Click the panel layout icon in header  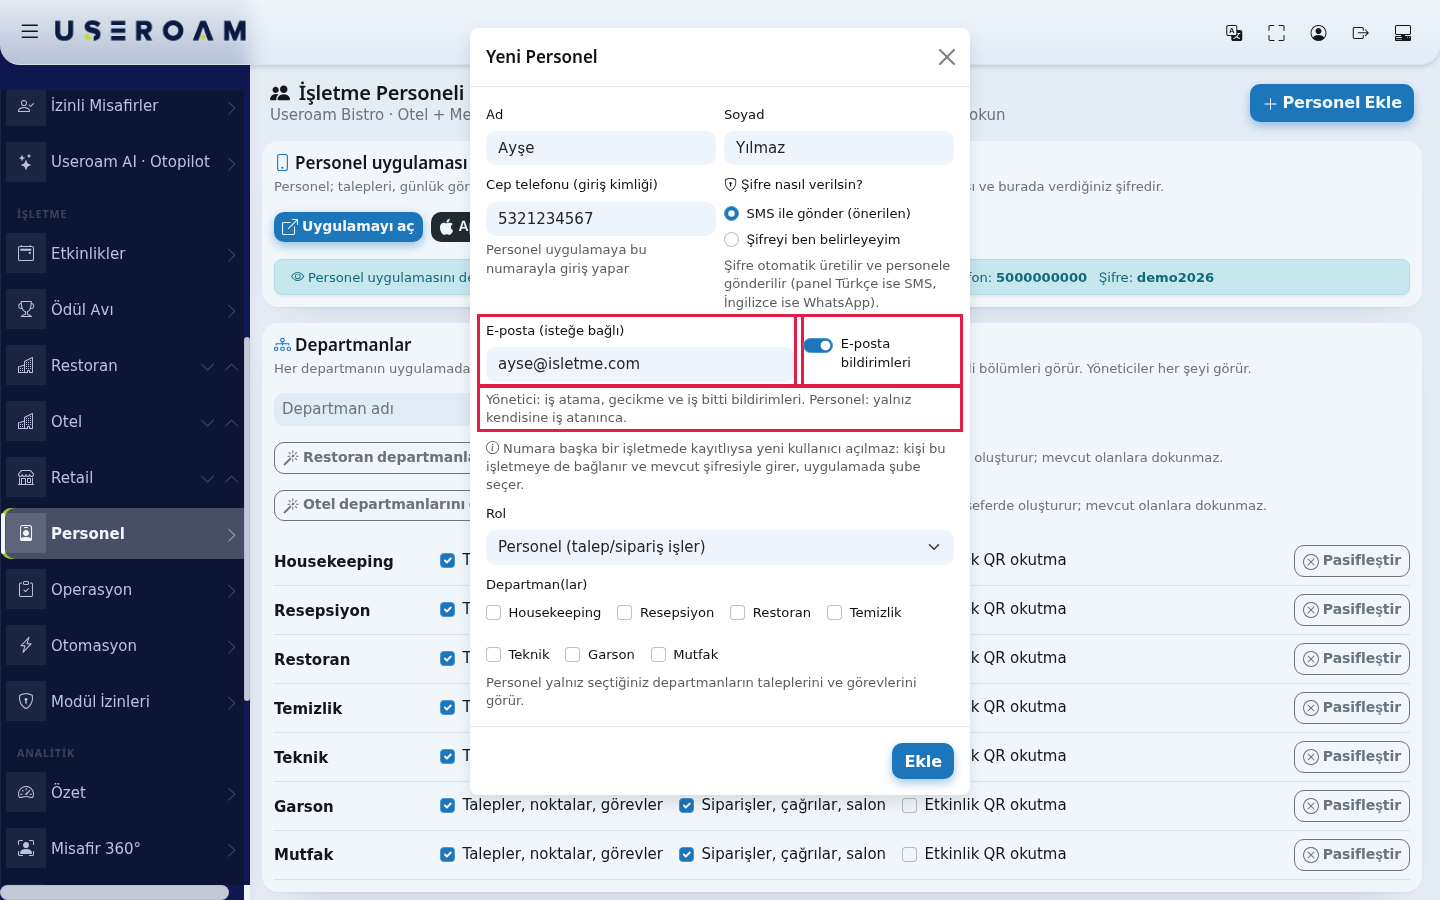(x=1403, y=33)
